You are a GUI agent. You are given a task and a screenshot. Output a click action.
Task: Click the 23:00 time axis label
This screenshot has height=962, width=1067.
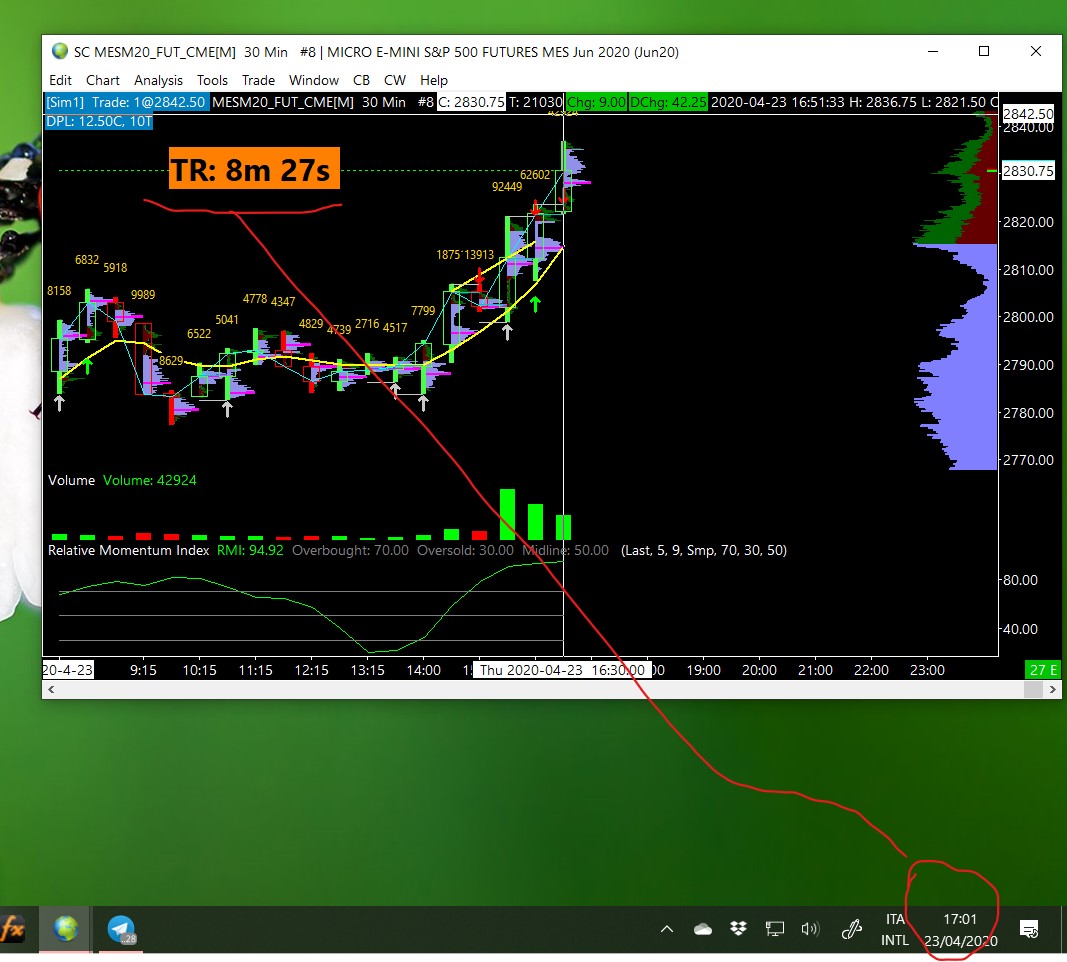927,670
